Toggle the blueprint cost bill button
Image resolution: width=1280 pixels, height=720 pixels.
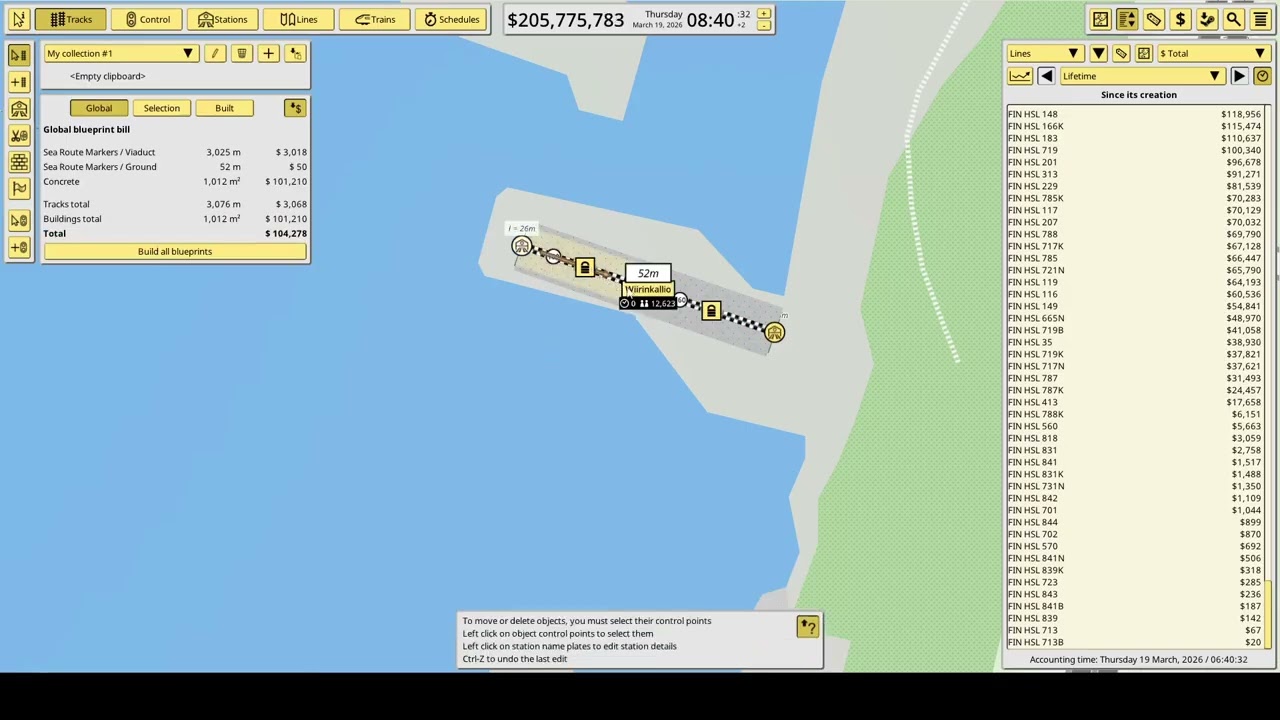coord(295,108)
